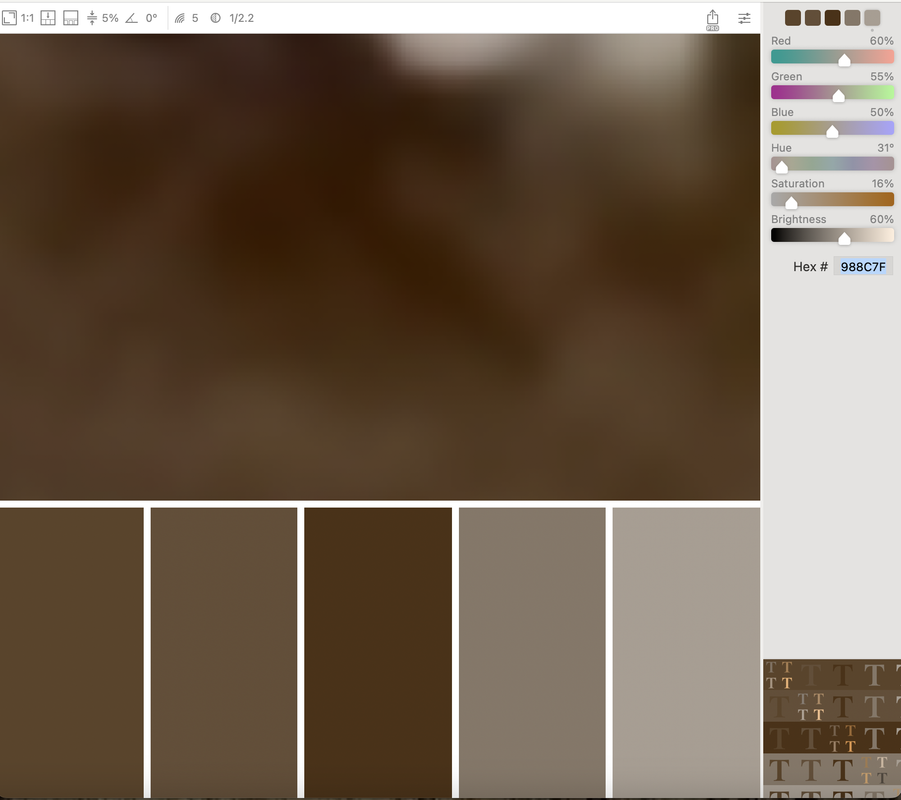This screenshot has height=800, width=901.
Task: Select second medium brown swatch in sidebar
Action: point(813,18)
